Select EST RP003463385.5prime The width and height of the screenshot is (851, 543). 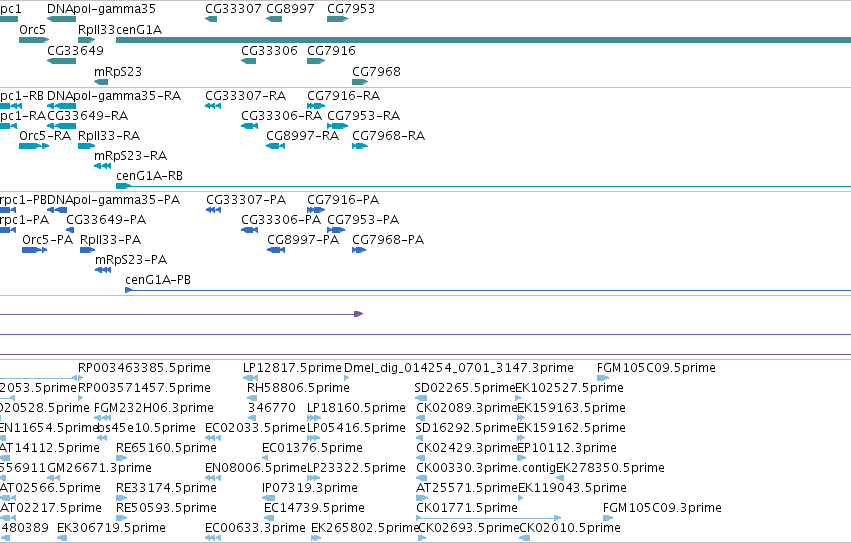144,368
